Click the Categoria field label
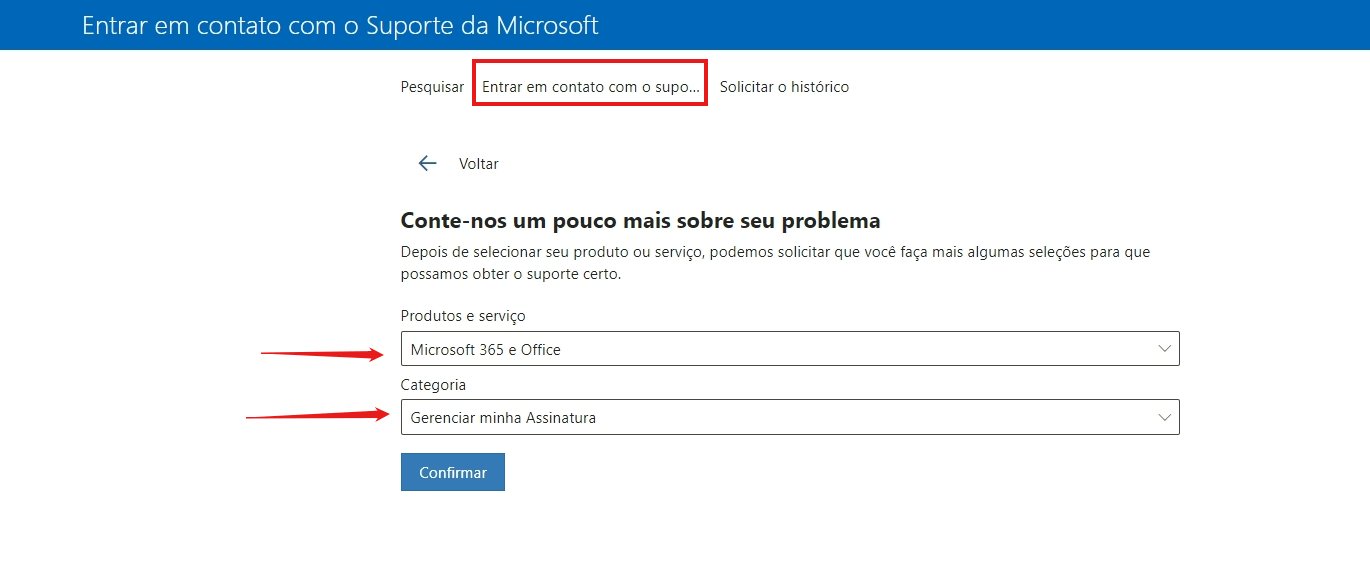1370x585 pixels. 433,385
